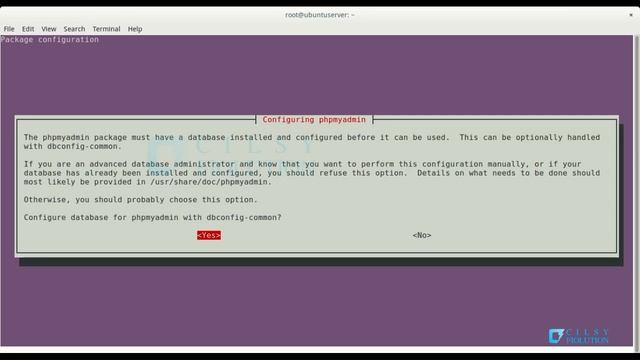
Task: Click the line 'Otherwise, you should probably choose this option.'
Action: coord(141,200)
